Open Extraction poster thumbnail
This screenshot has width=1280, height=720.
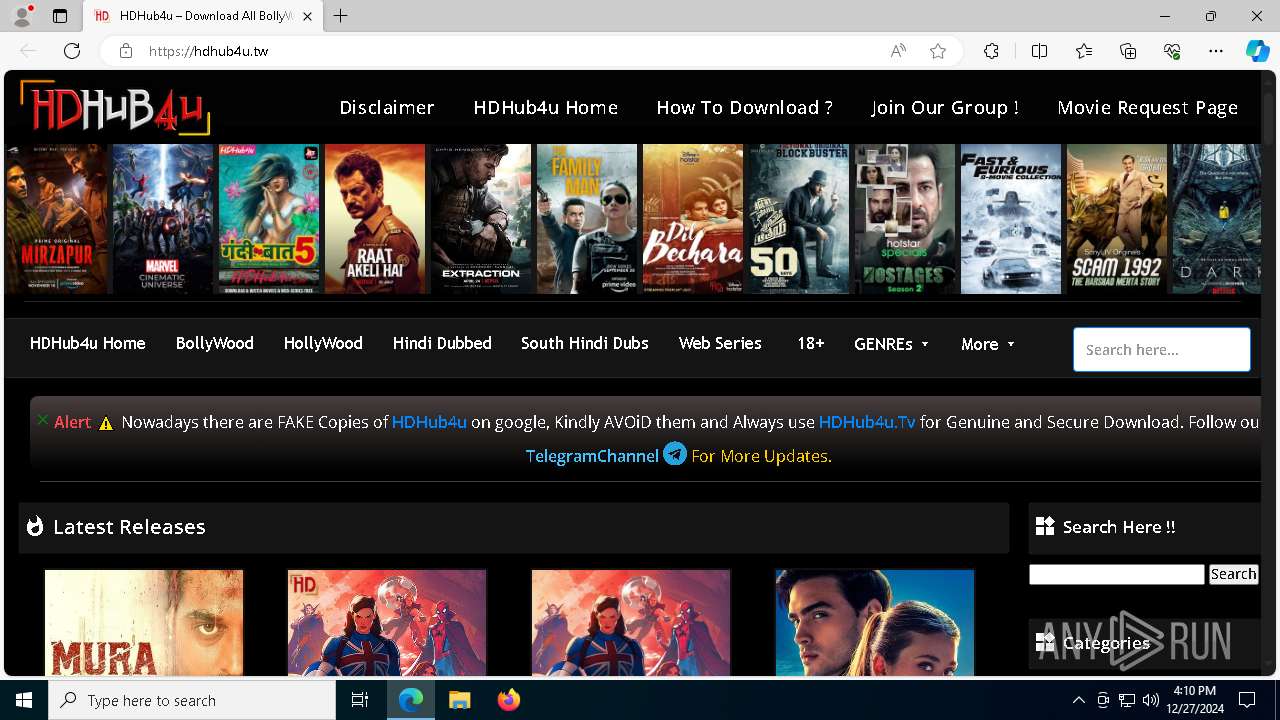tap(481, 219)
